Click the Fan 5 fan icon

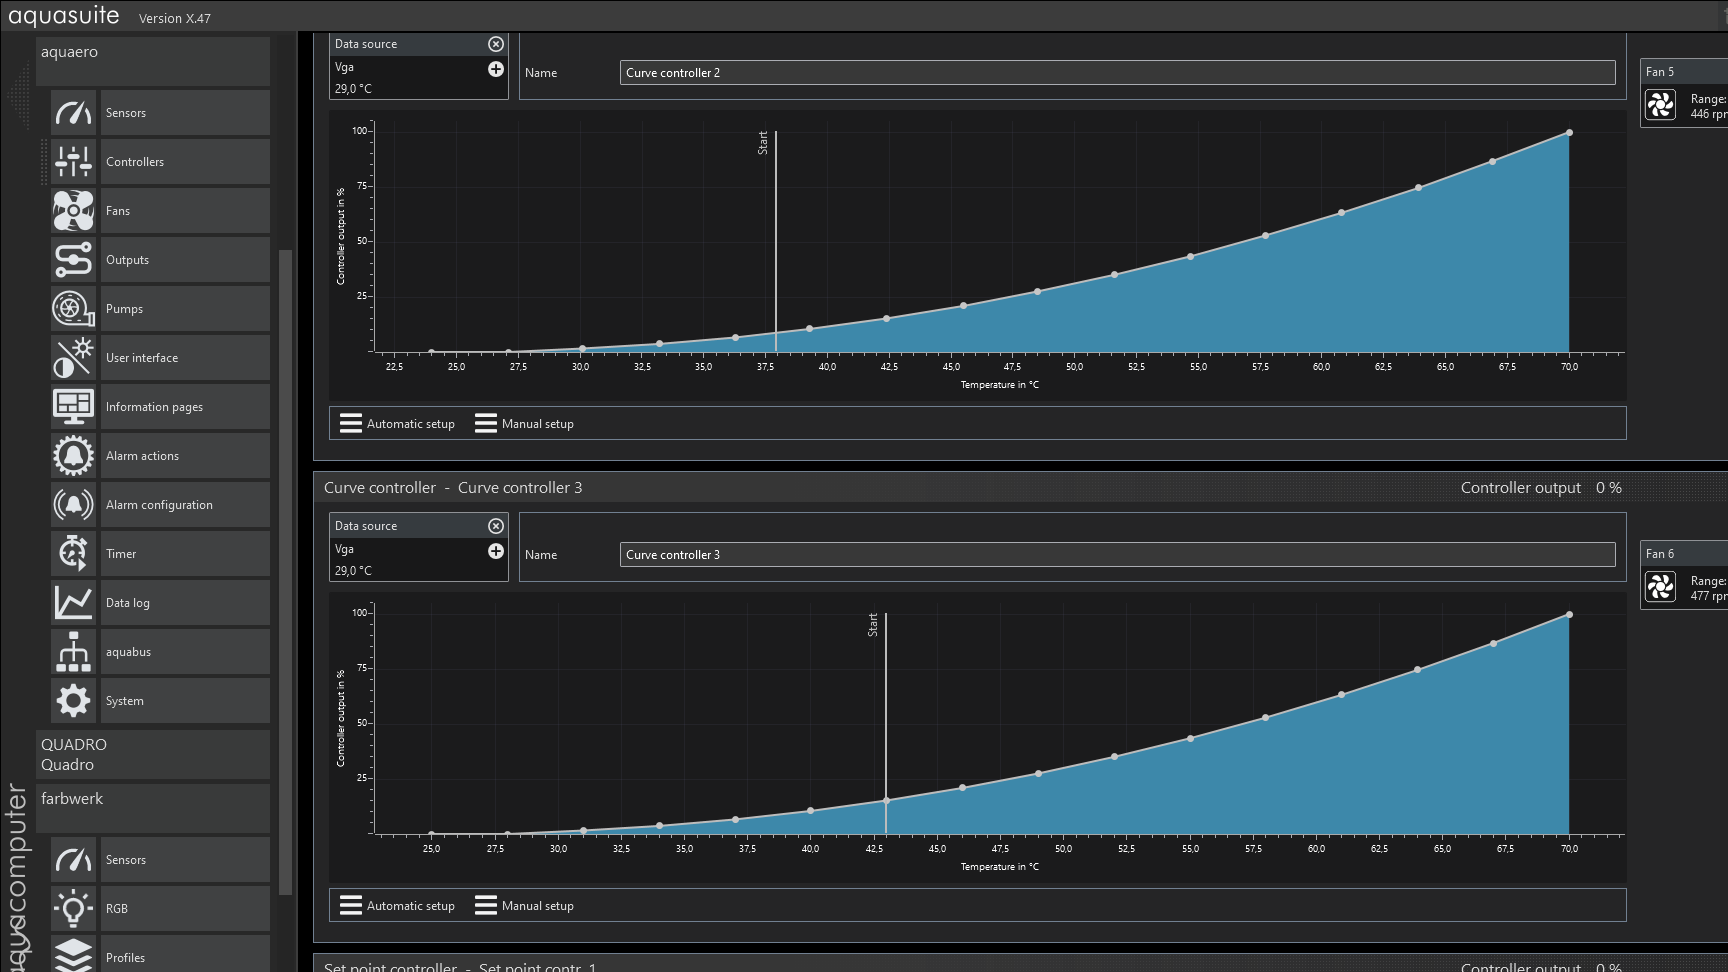[x=1661, y=105]
